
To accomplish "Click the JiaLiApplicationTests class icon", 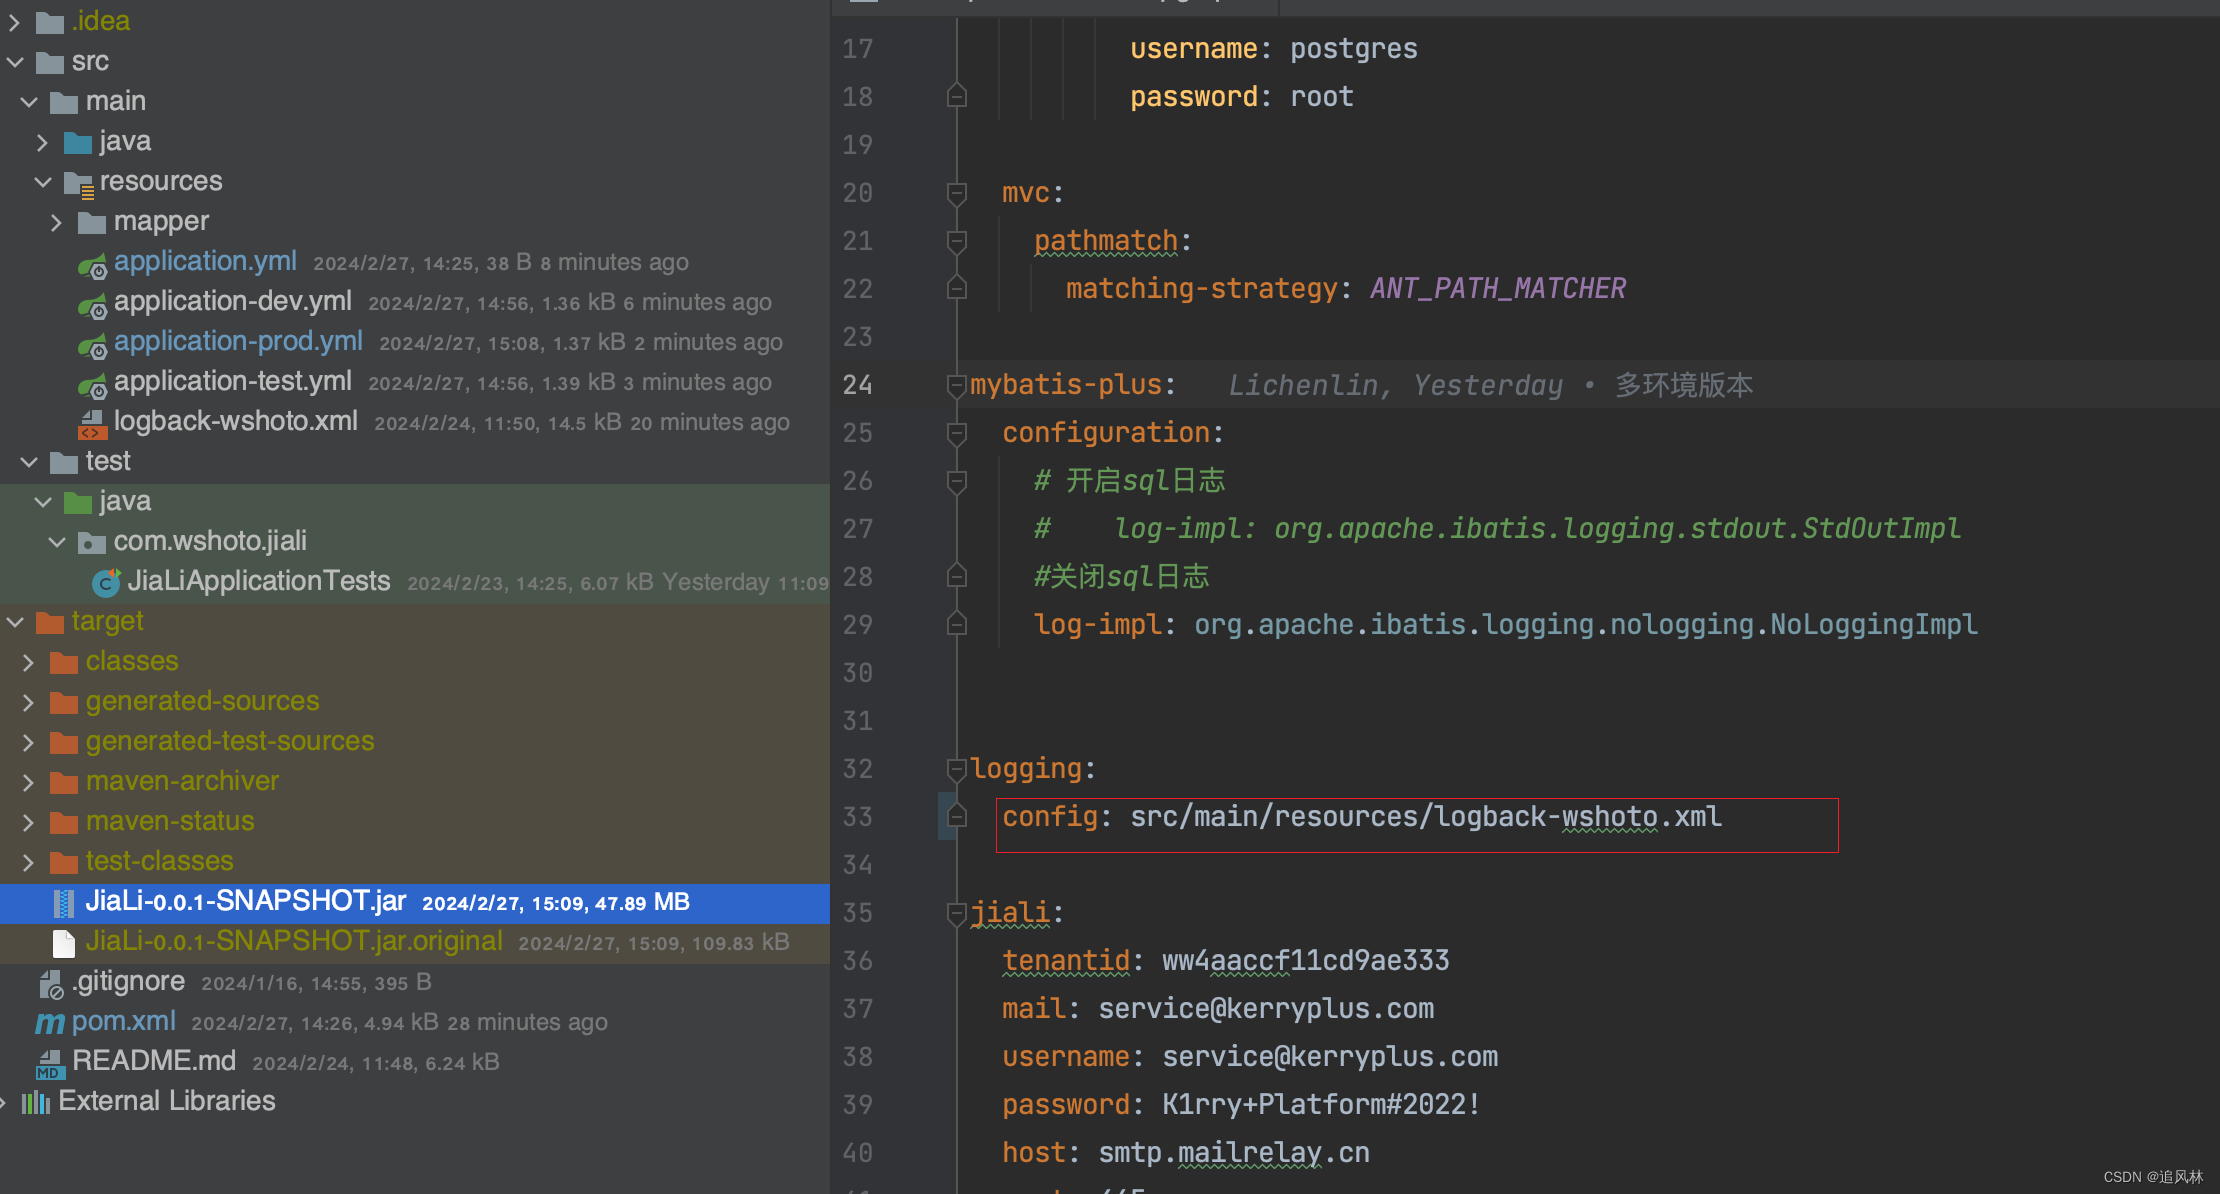I will pos(105,582).
